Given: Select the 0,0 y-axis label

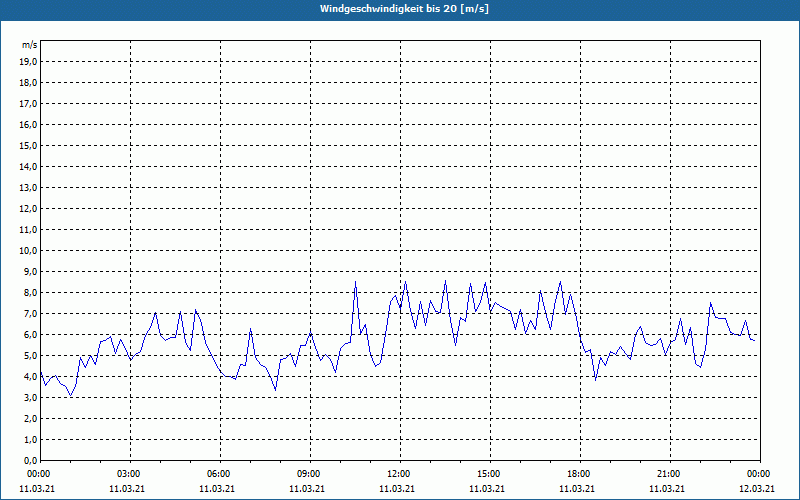Looking at the screenshot, I should click(x=31, y=461).
